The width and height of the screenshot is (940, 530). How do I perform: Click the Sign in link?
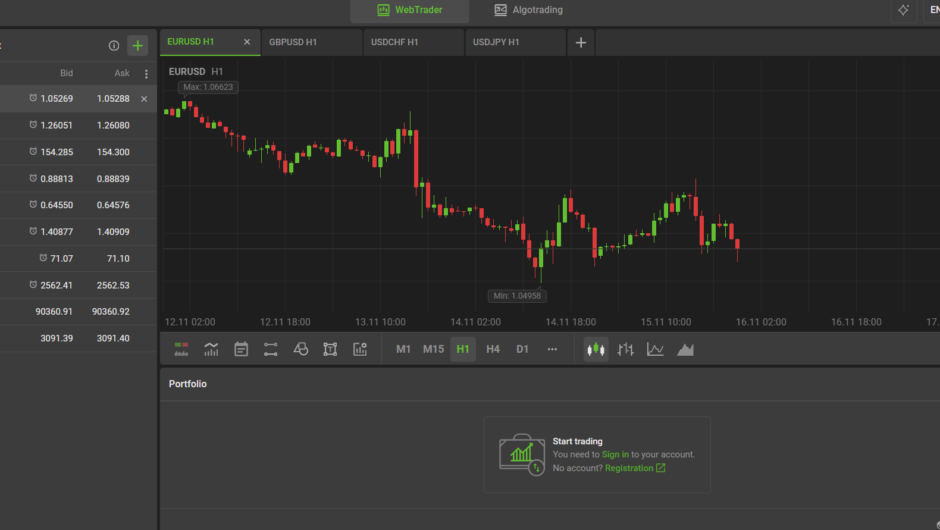pyautogui.click(x=615, y=455)
